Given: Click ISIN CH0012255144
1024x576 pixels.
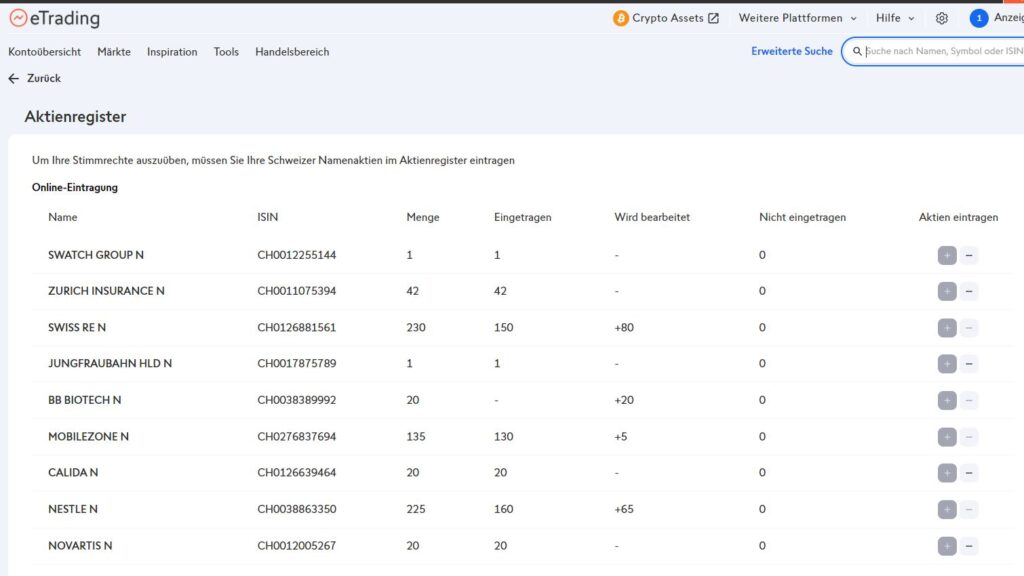Looking at the screenshot, I should 296,255.
